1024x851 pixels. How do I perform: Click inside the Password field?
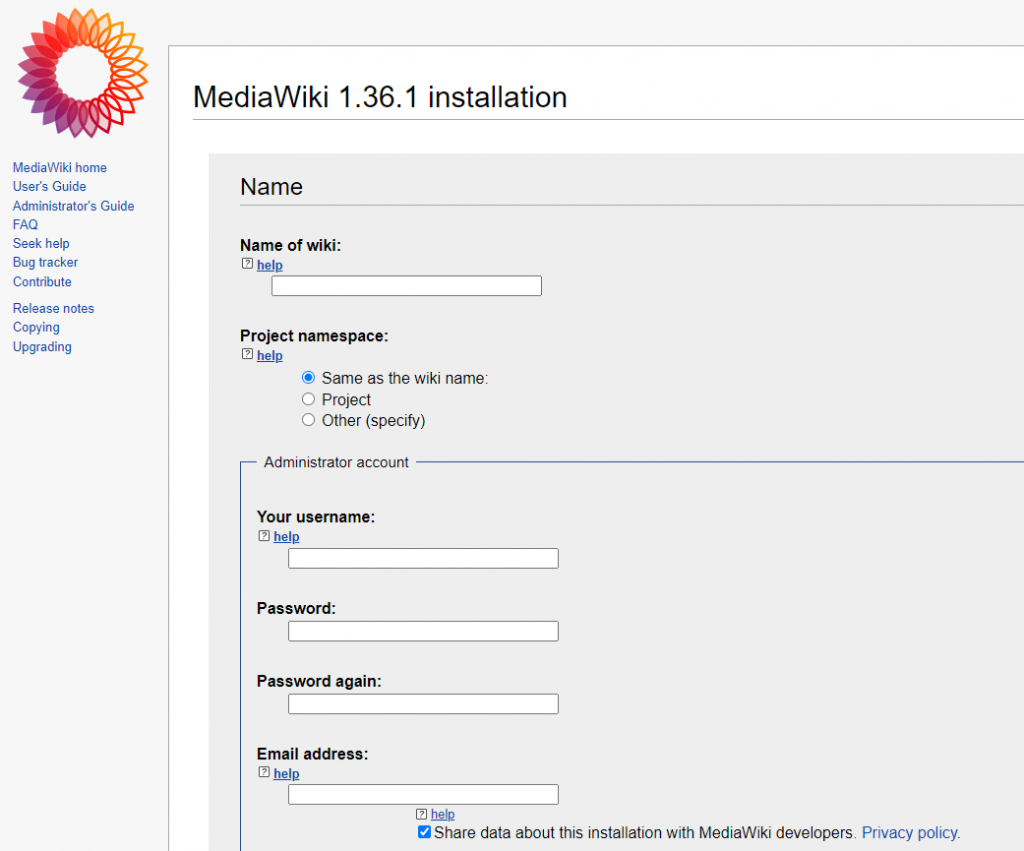tap(422, 630)
